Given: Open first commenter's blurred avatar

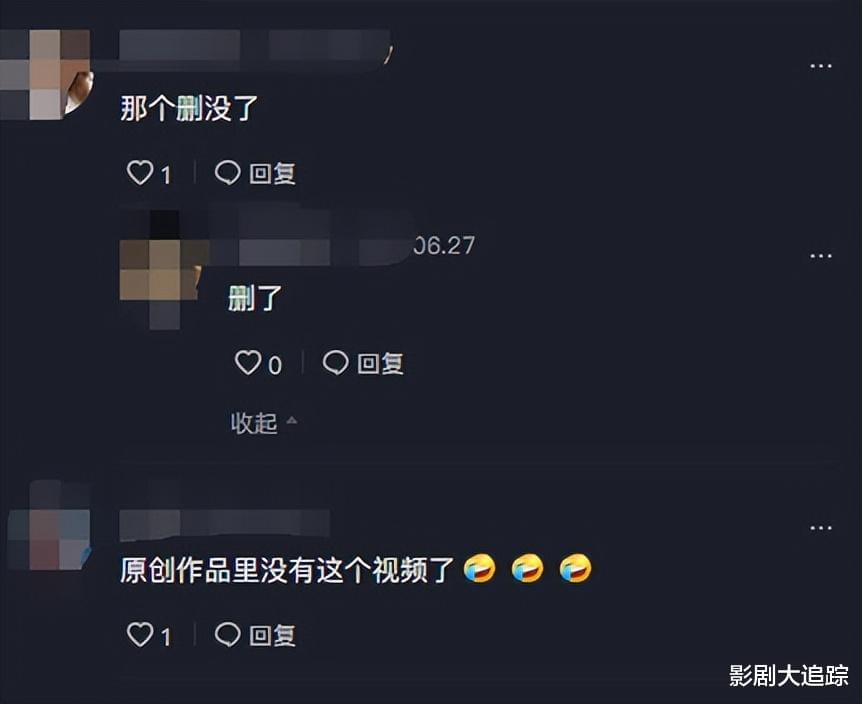Looking at the screenshot, I should pos(46,74).
